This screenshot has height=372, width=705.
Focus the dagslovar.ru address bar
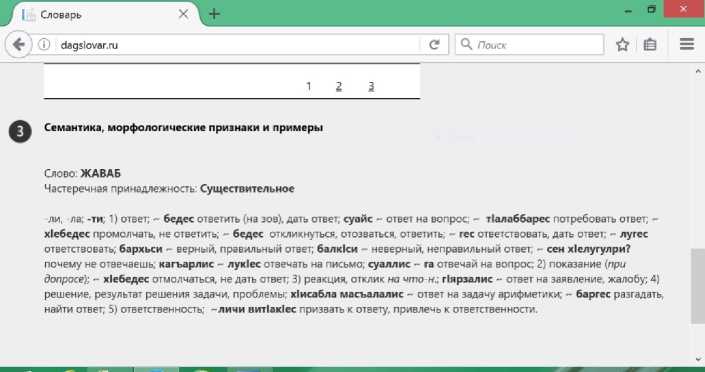238,45
